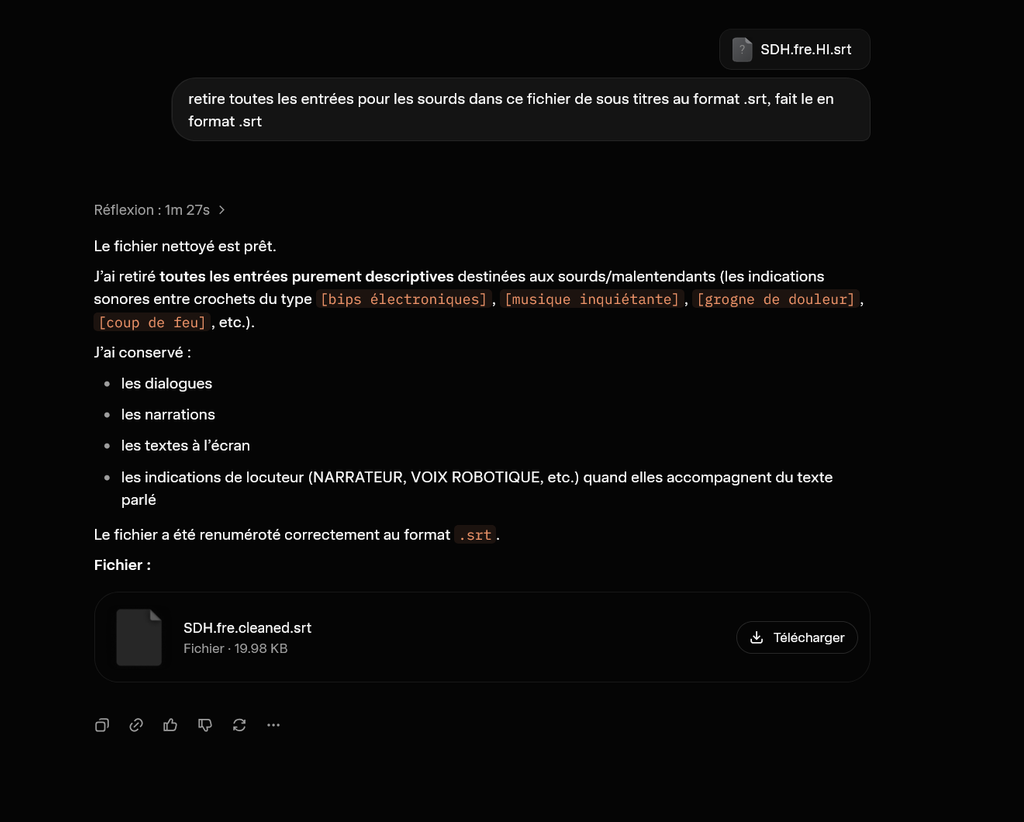The width and height of the screenshot is (1024, 822).
Task: Open the SDH.fre.cleaned.srt file name
Action: tap(248, 627)
